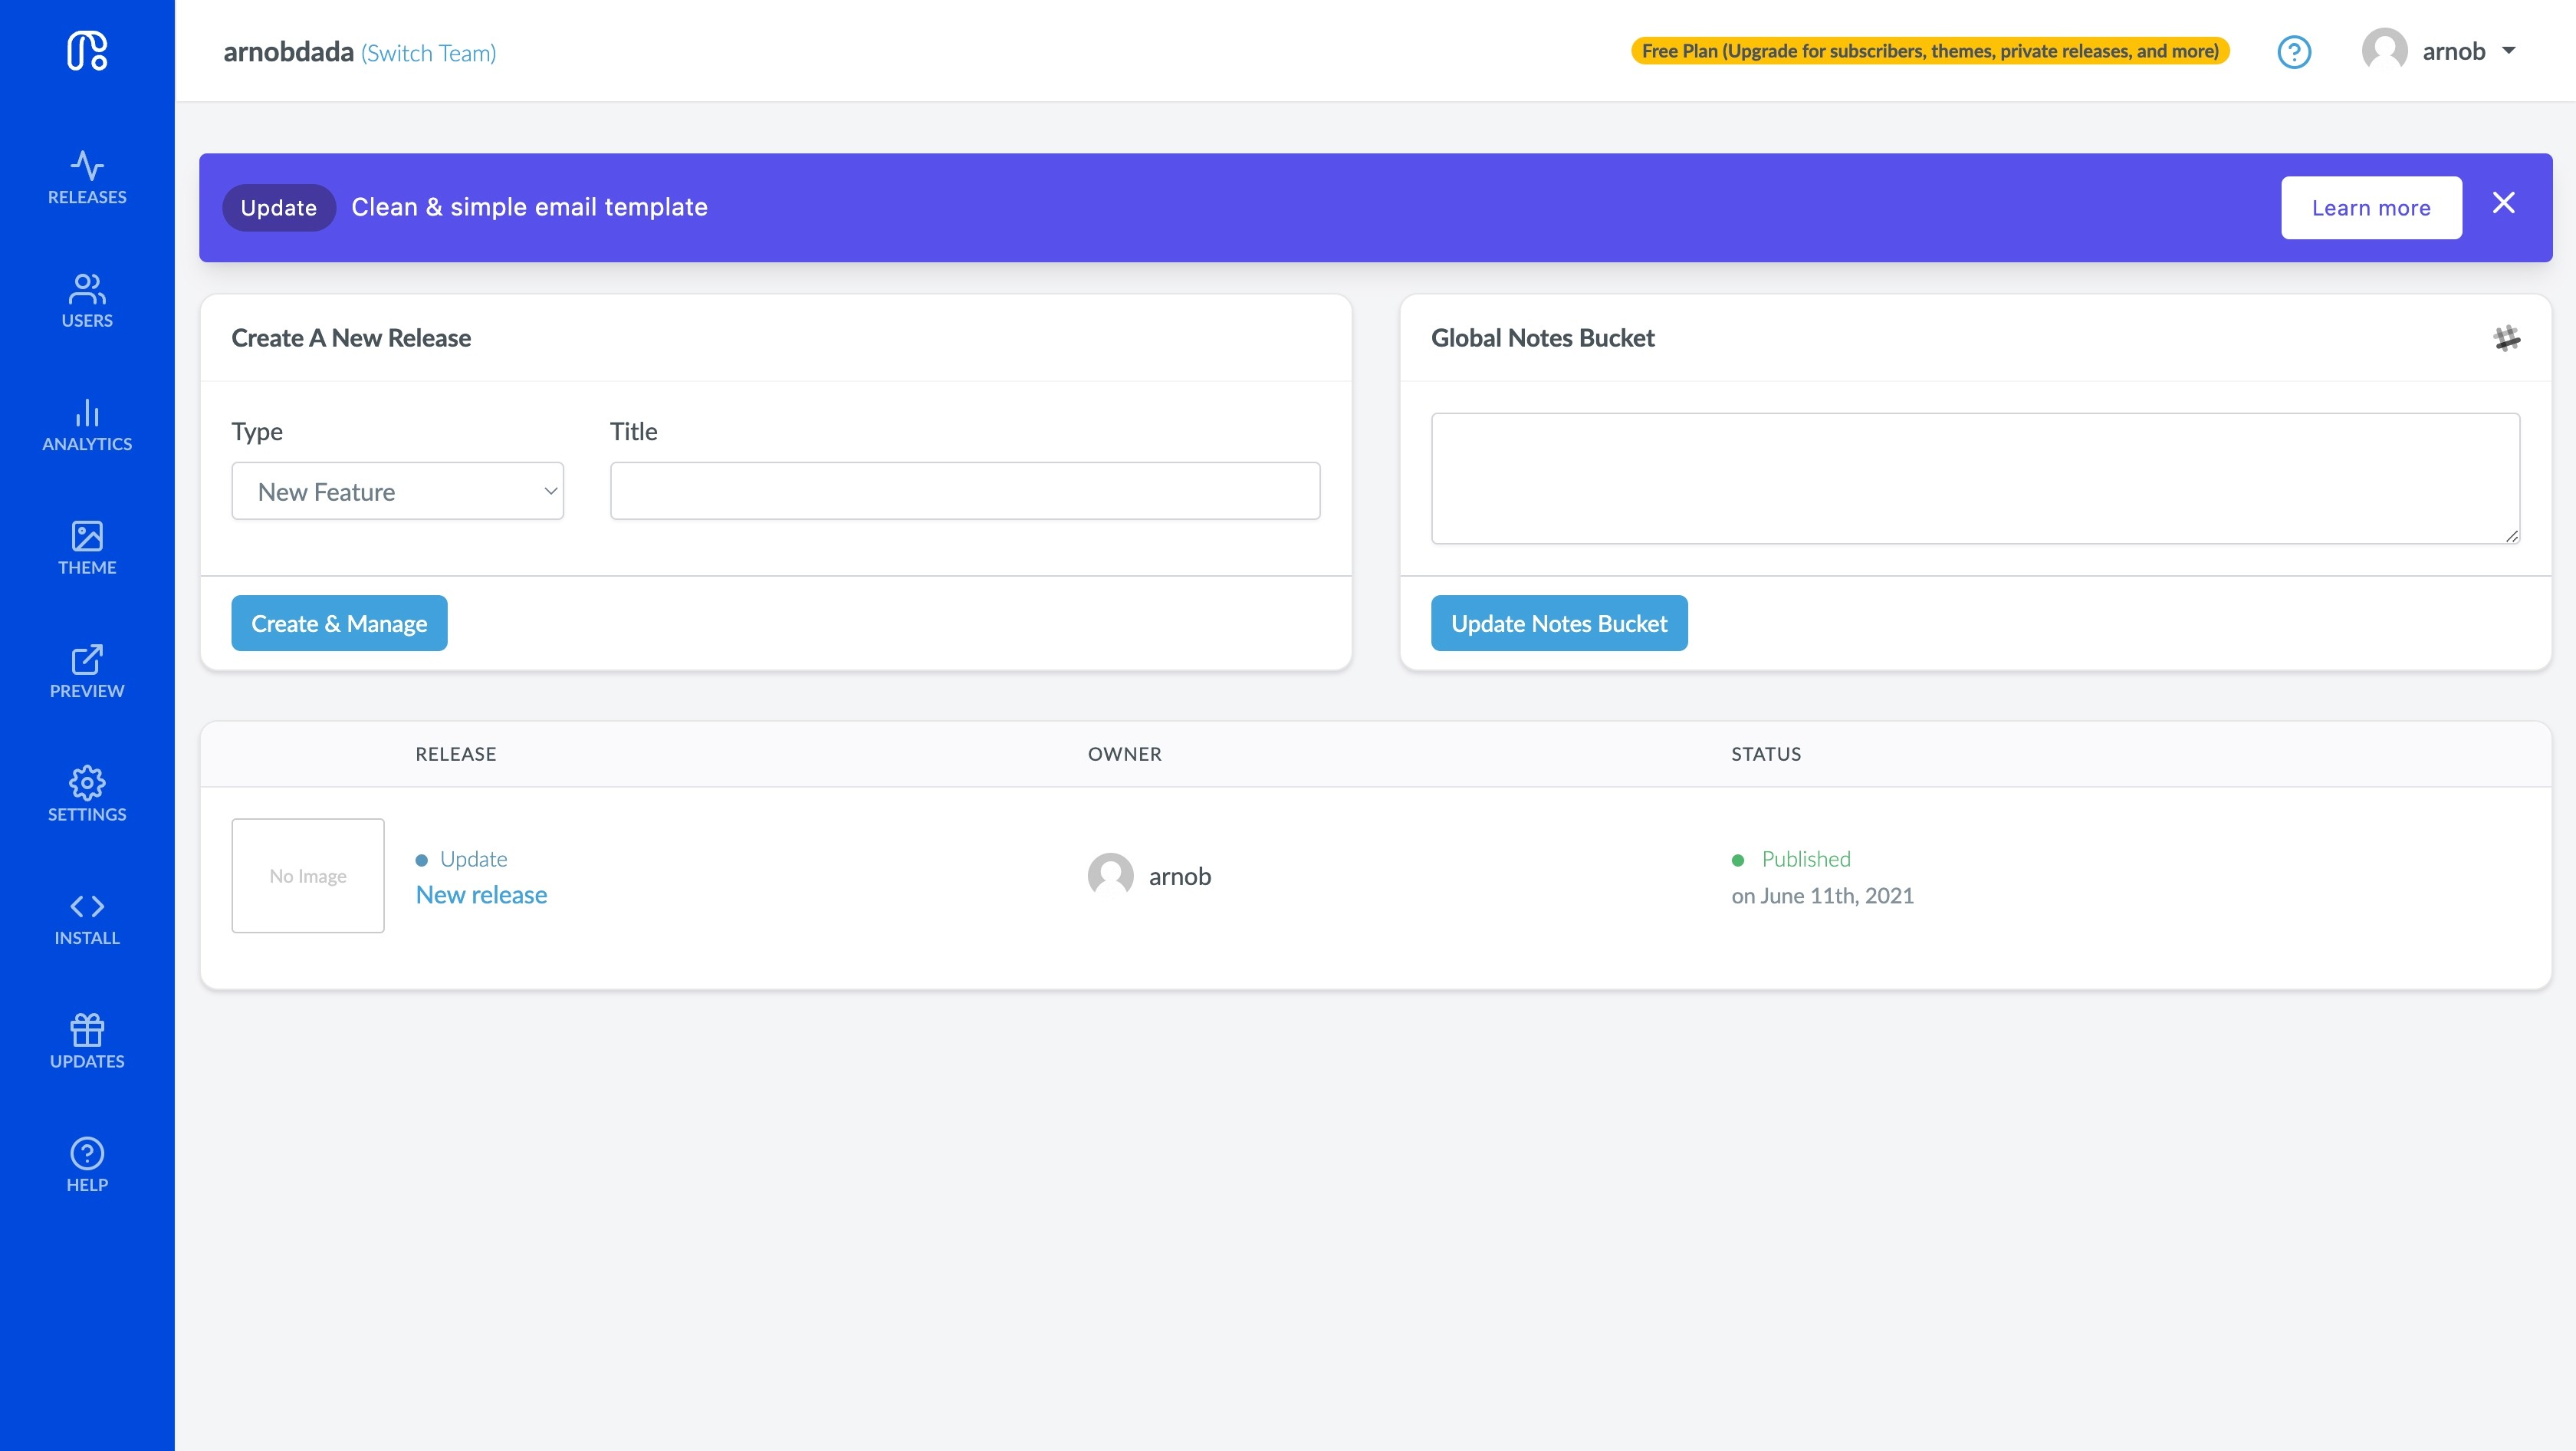2576x1451 pixels.
Task: Click Update Notes Bucket button
Action: (1559, 623)
